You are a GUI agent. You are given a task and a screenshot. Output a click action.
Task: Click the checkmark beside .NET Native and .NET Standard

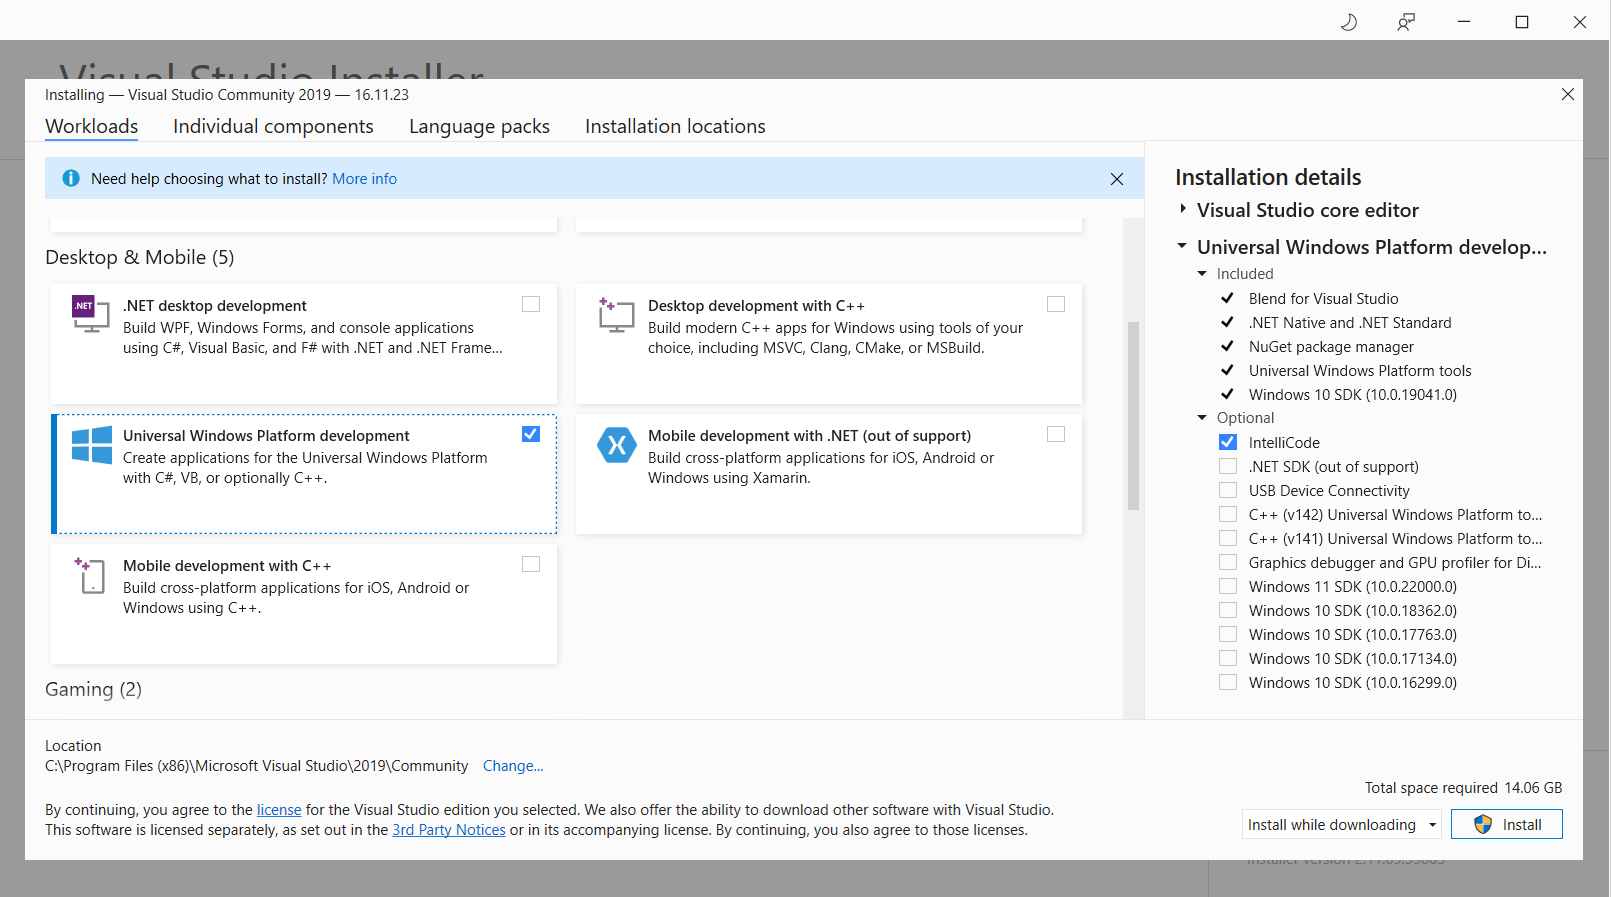[x=1227, y=322]
